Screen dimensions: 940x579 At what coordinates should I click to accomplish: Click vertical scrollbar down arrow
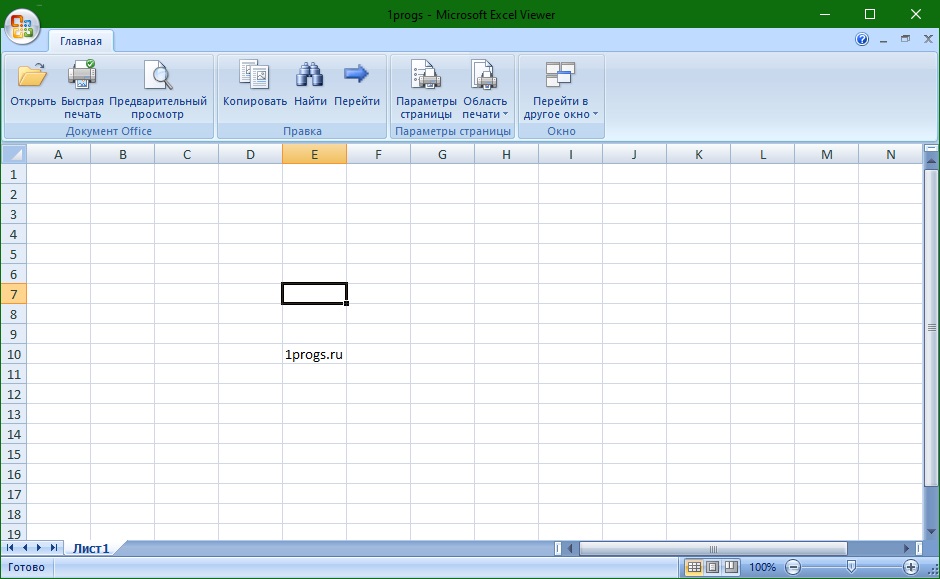(931, 532)
